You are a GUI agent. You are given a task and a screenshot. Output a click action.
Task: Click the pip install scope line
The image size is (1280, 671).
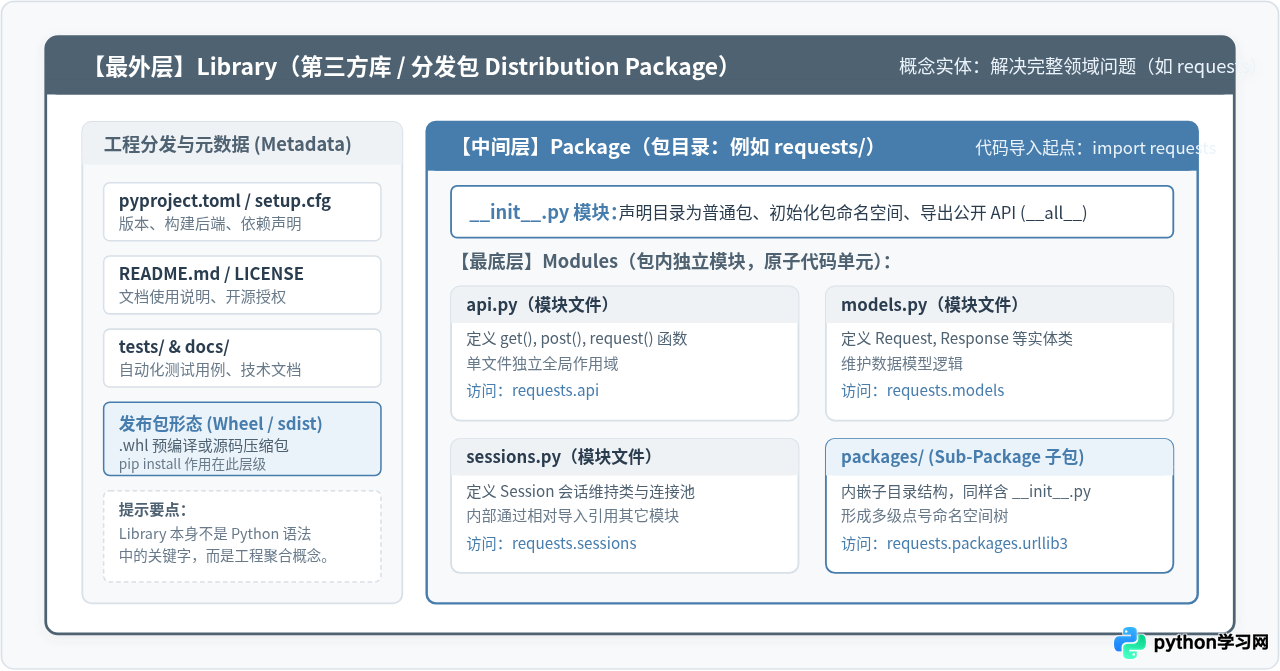[x=193, y=464]
